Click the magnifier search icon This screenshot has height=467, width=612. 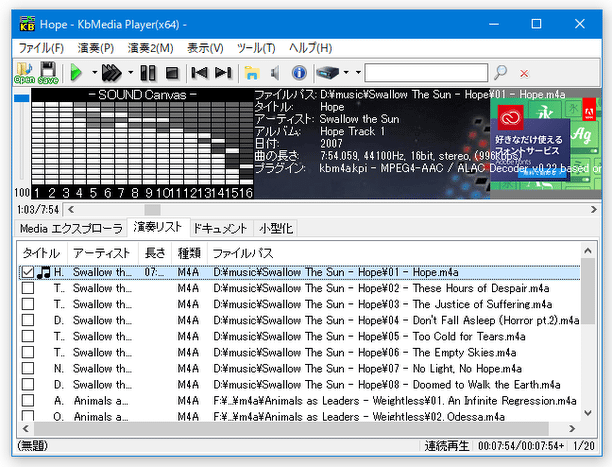[501, 73]
